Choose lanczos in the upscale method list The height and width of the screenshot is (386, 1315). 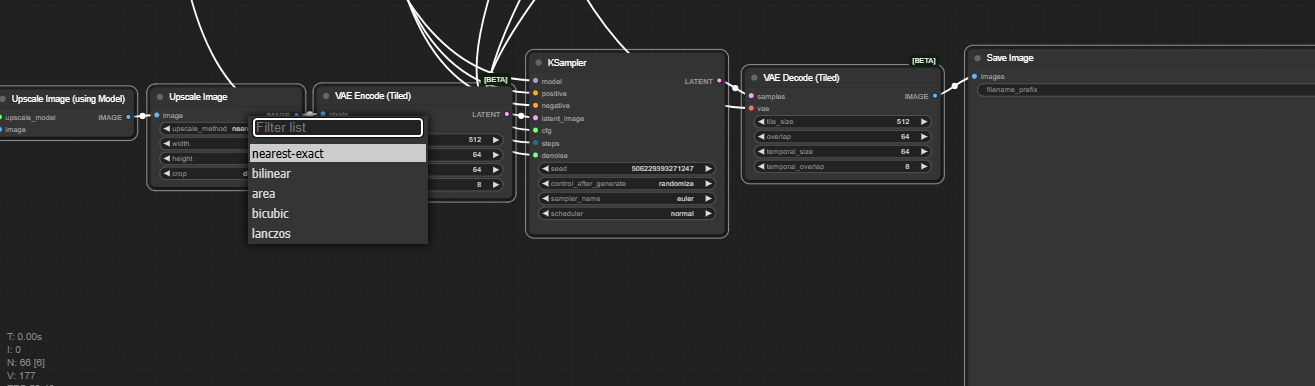point(338,234)
